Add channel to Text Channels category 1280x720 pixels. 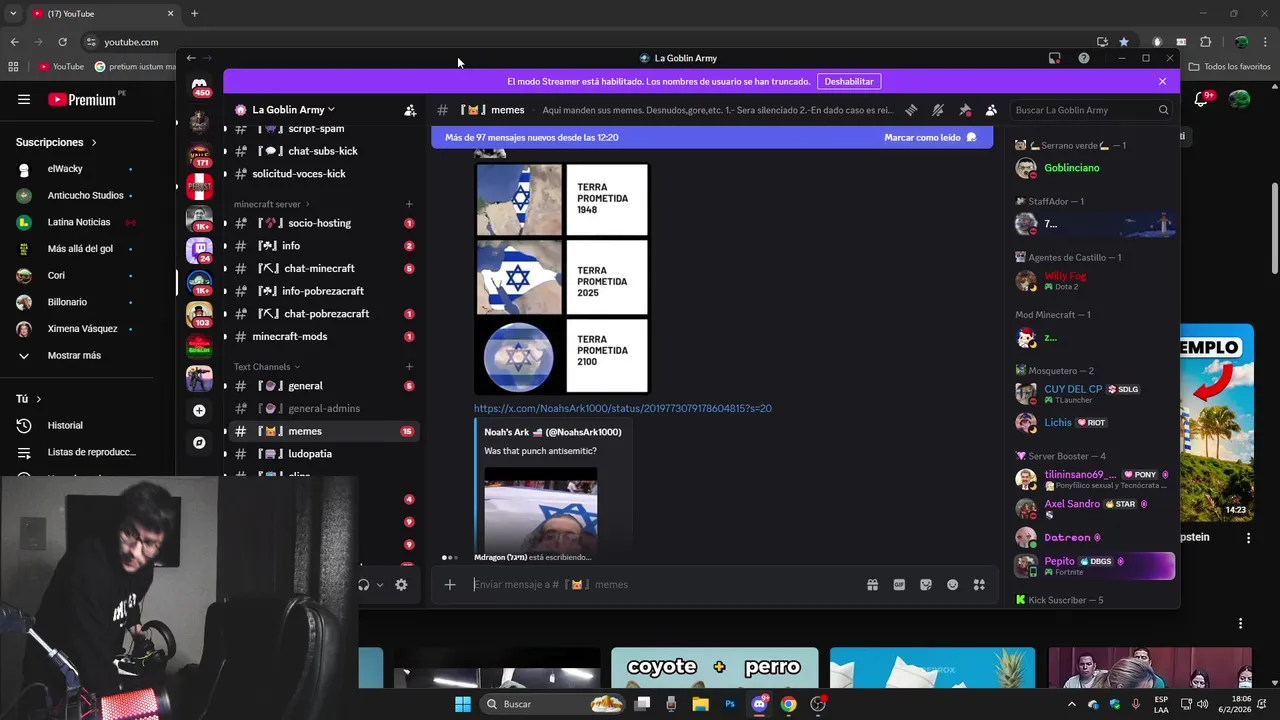pyautogui.click(x=409, y=367)
